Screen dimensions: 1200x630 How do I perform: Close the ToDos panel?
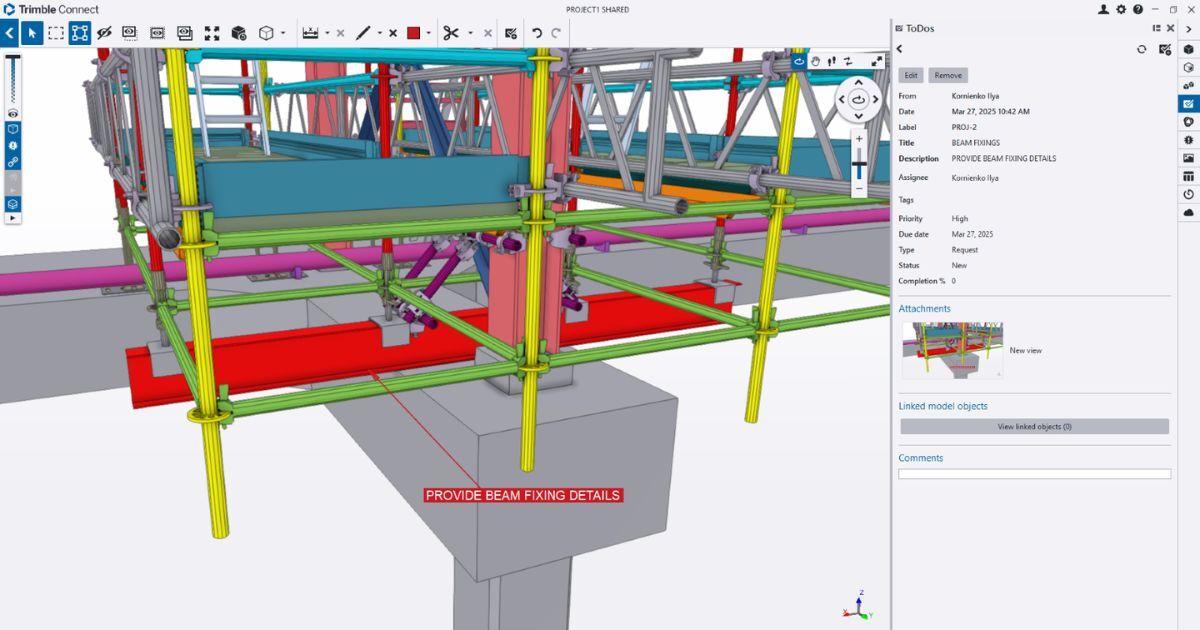point(1169,28)
